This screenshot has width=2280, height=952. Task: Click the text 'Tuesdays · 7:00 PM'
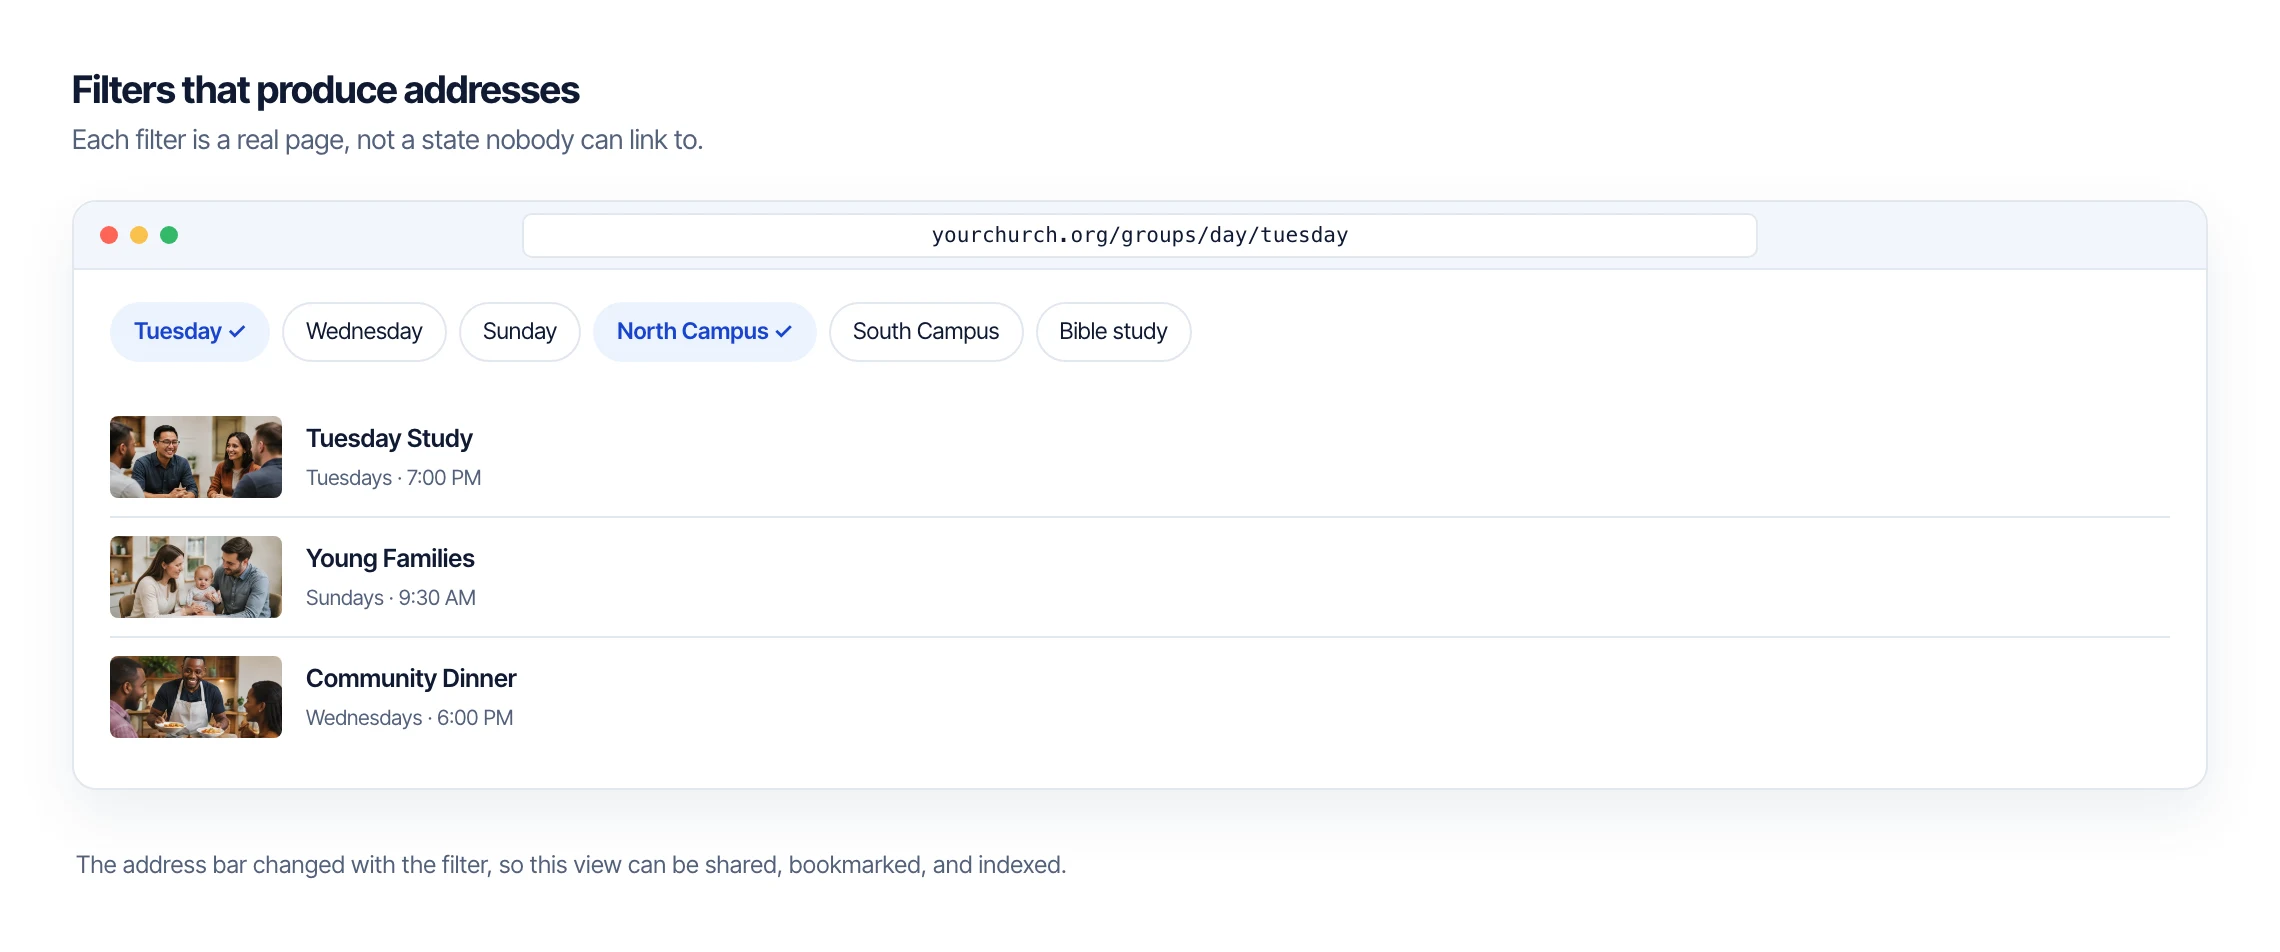(394, 478)
